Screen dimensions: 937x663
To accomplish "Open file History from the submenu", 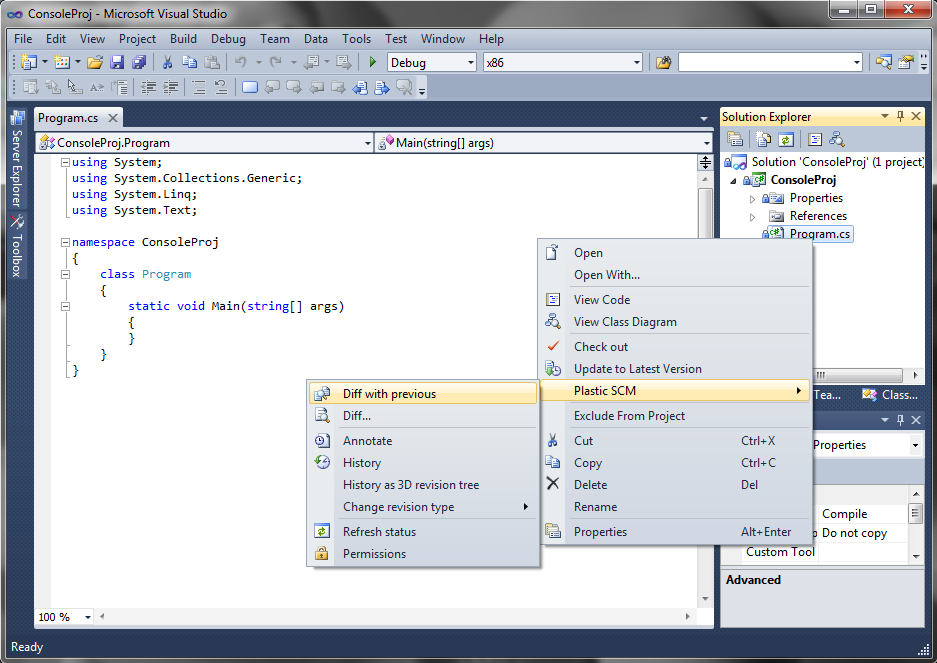I will (423, 463).
